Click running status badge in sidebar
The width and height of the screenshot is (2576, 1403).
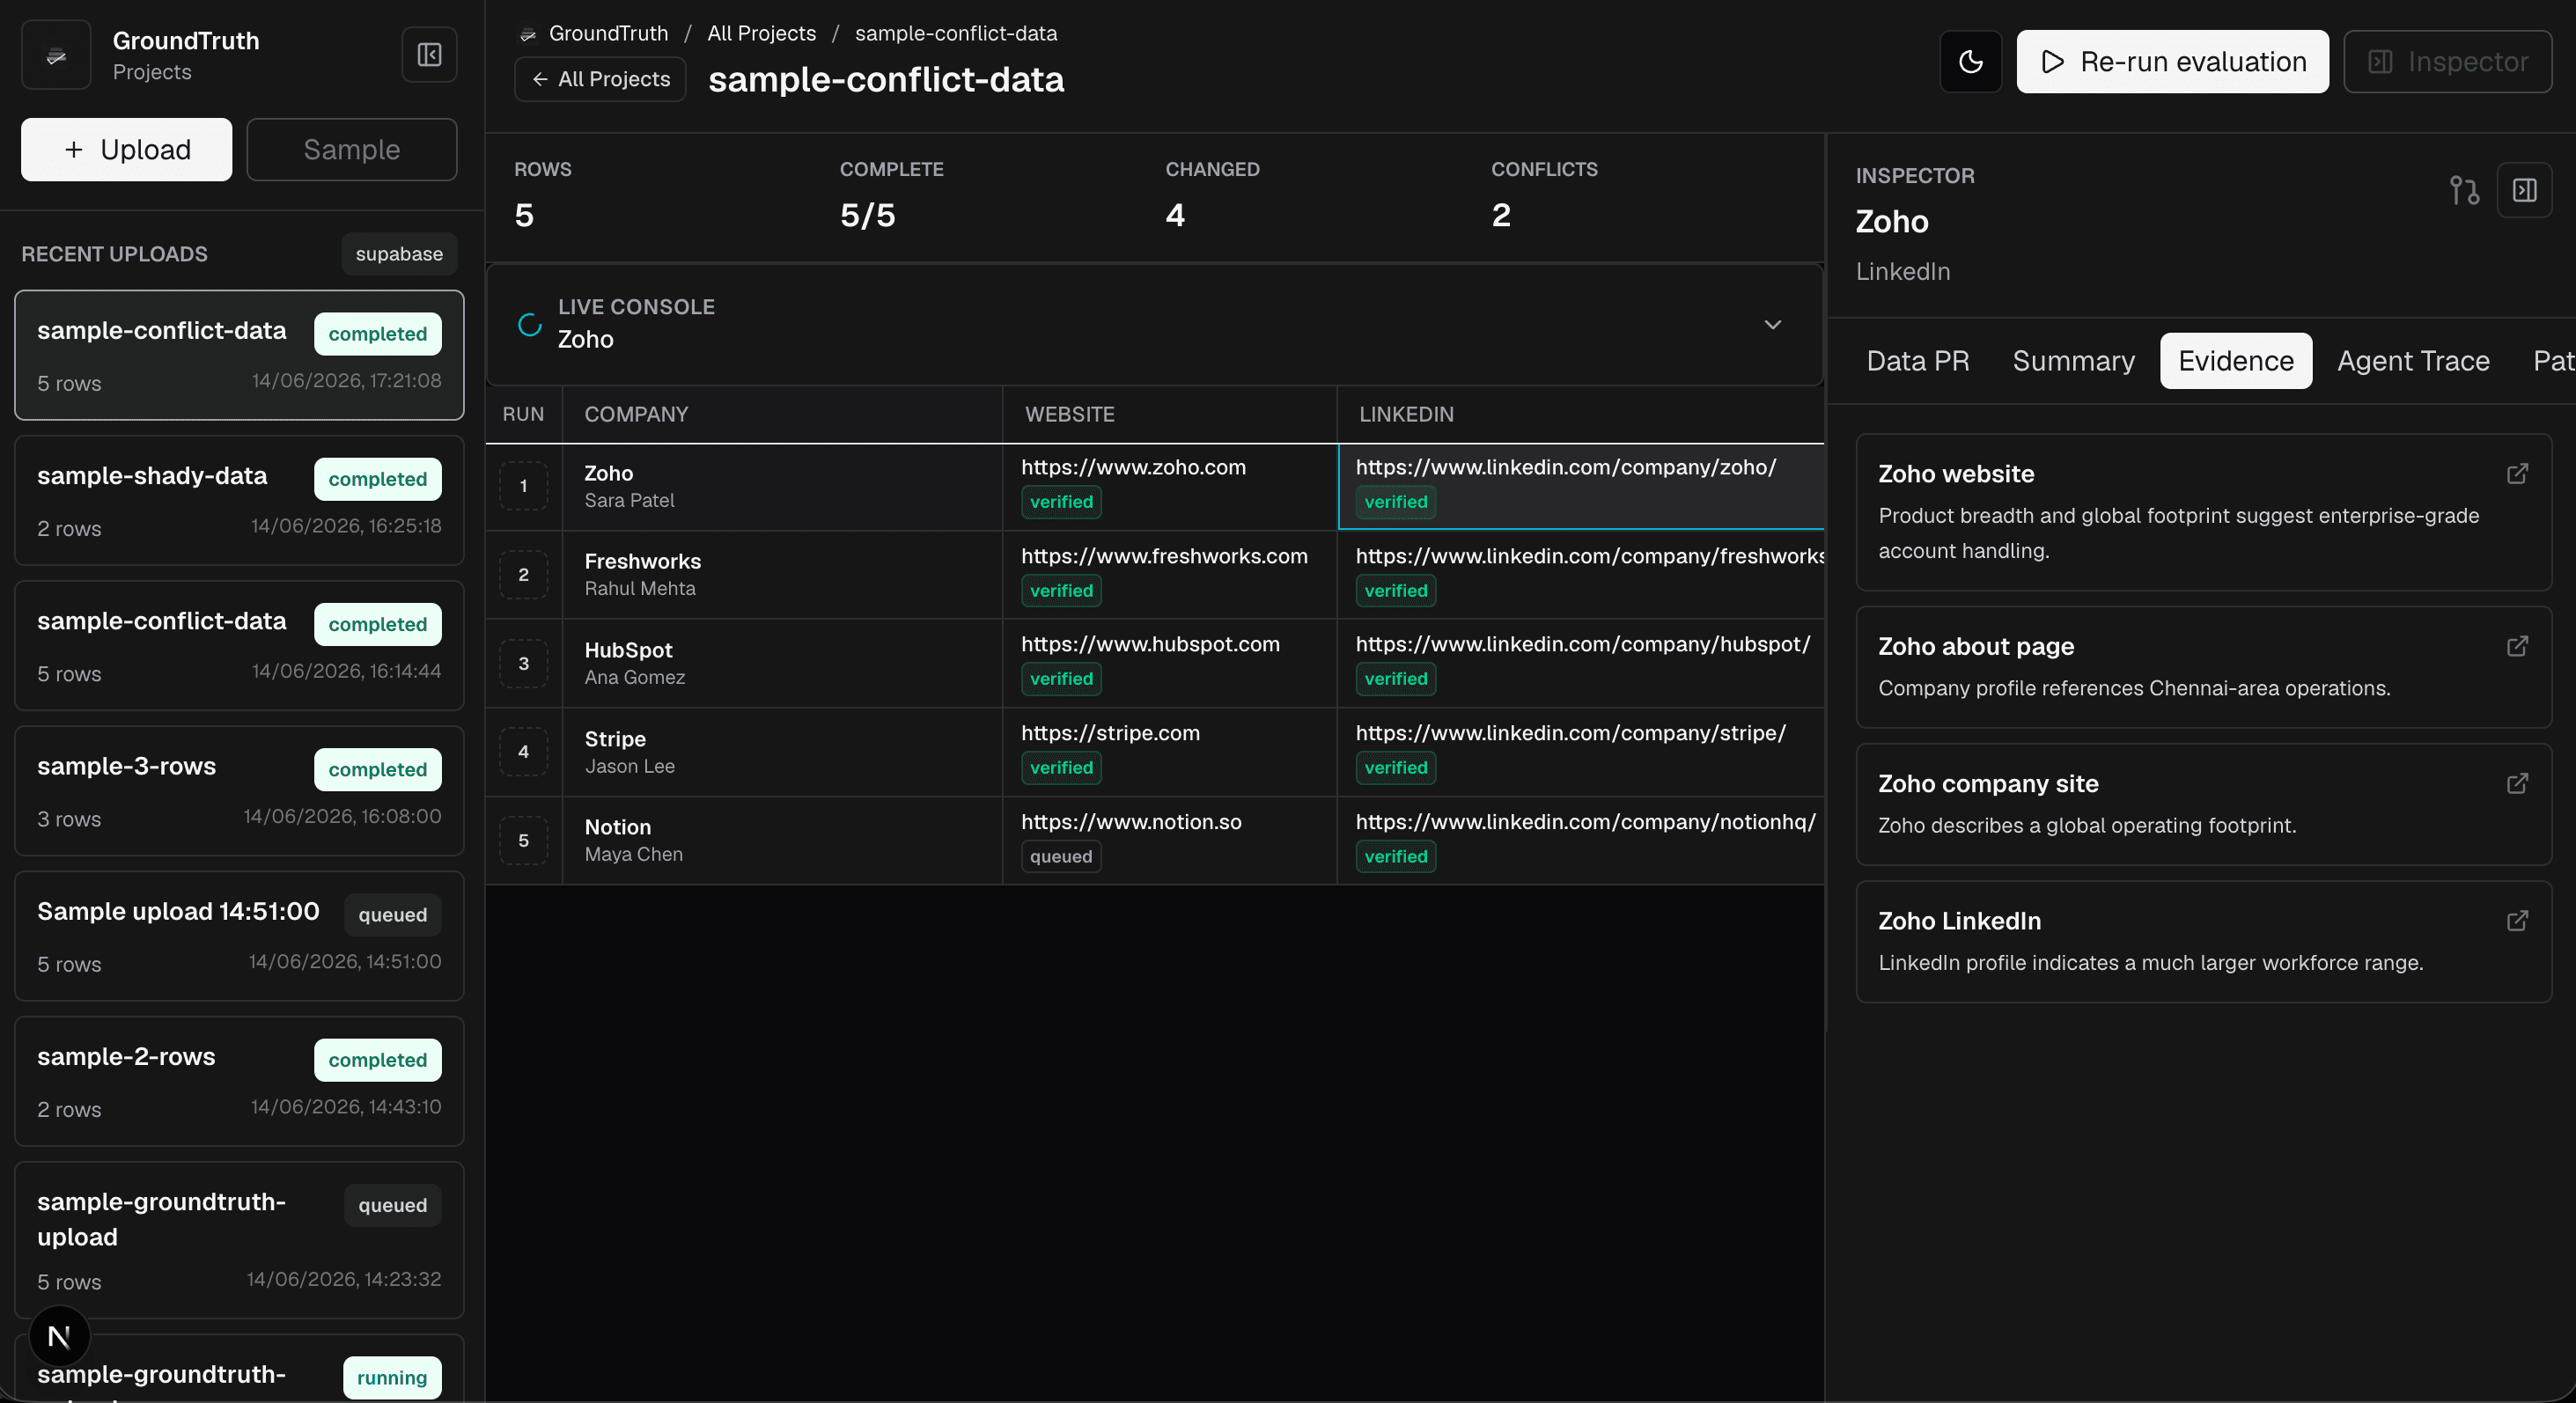click(x=391, y=1377)
